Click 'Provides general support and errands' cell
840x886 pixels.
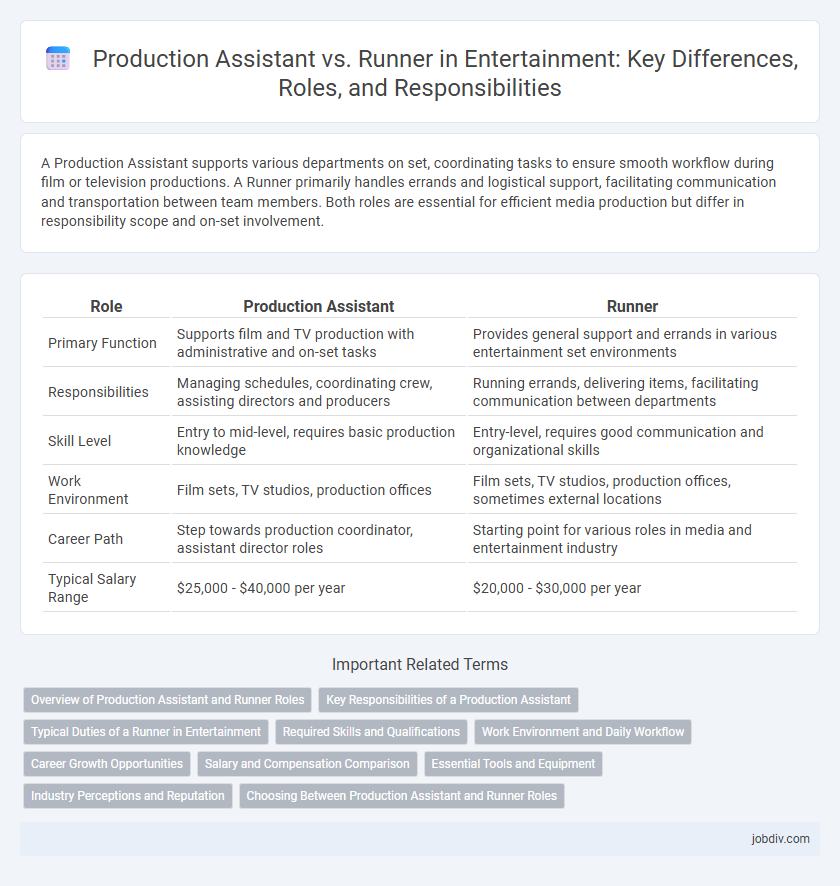632,343
